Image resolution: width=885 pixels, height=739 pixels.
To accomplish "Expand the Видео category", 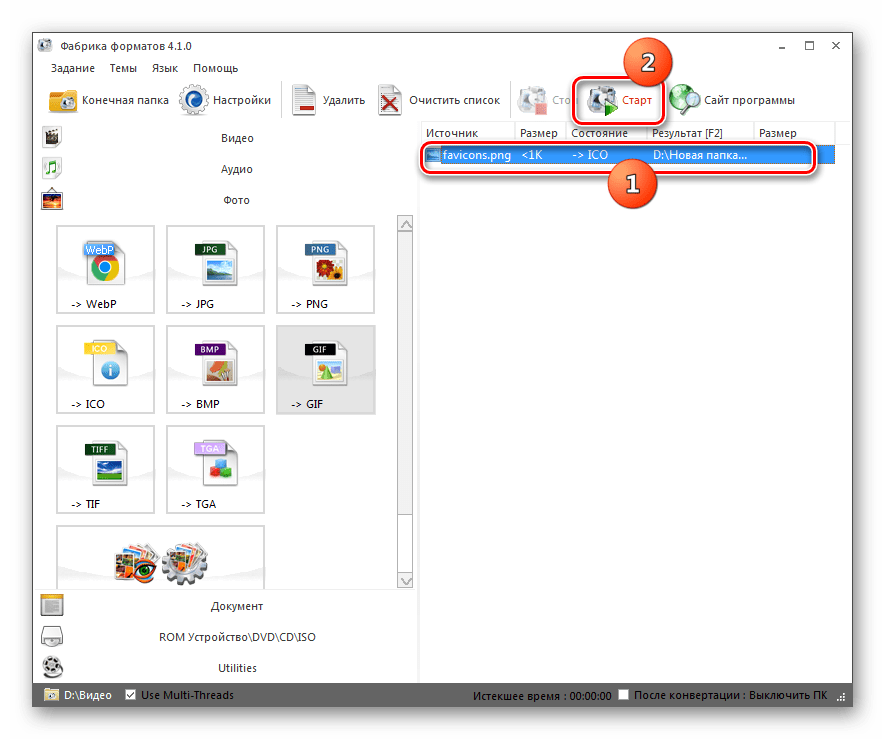I will (x=237, y=138).
